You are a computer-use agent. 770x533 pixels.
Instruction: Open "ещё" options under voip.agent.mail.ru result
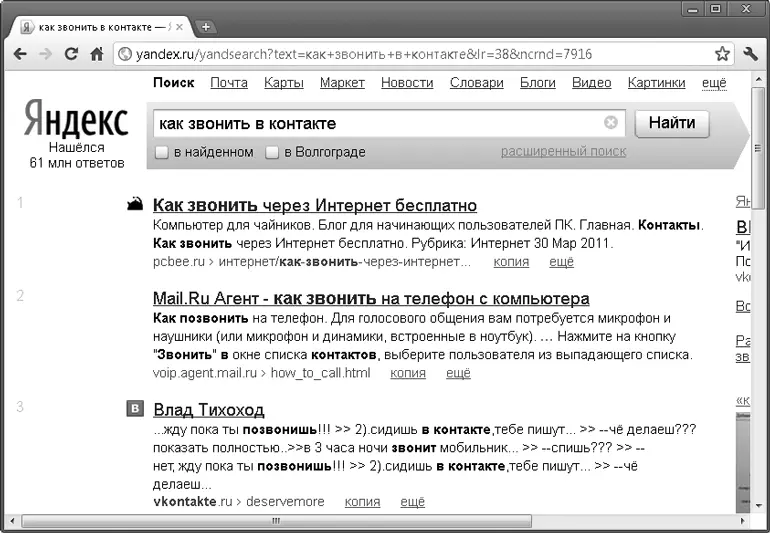point(458,373)
